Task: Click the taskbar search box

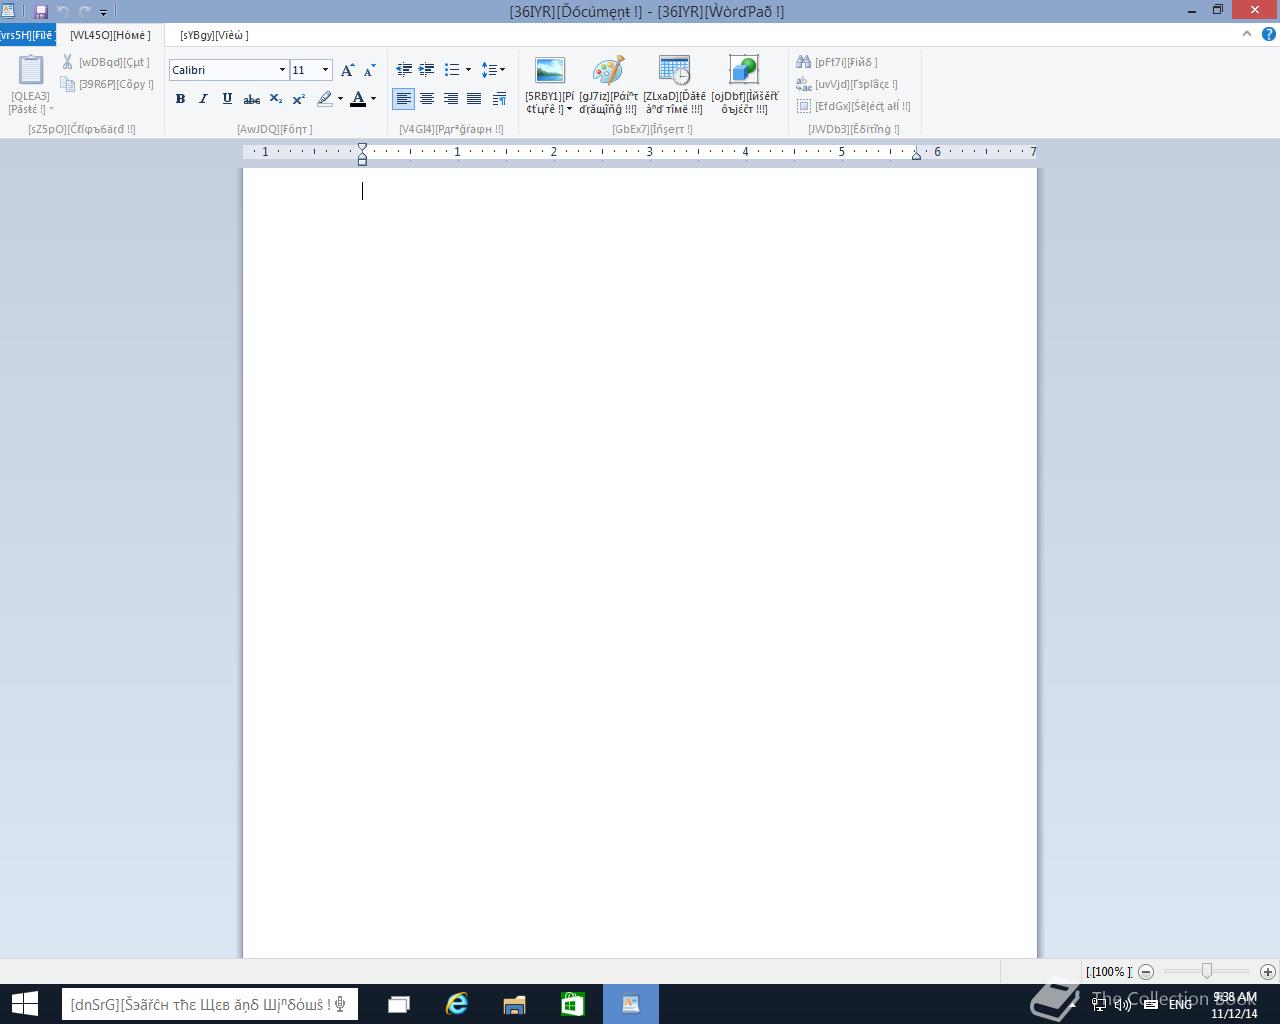Action: pos(208,1004)
